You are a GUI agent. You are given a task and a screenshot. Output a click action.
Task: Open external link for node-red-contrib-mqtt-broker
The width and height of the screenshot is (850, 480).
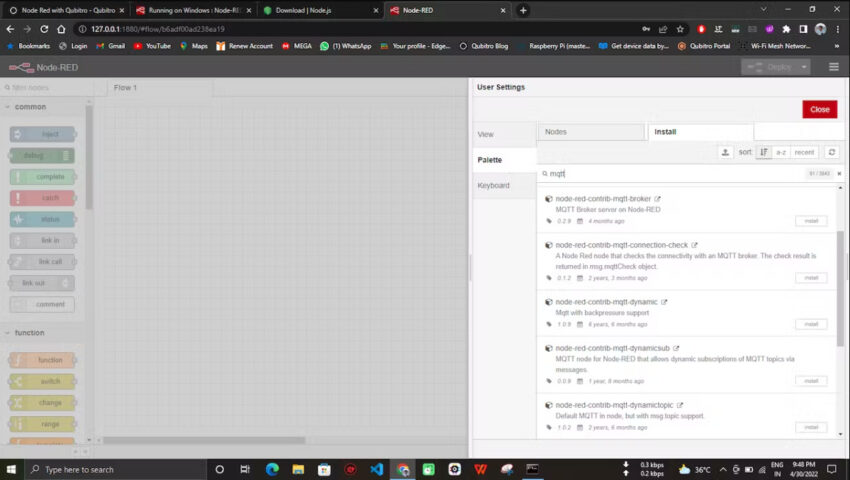tap(657, 199)
